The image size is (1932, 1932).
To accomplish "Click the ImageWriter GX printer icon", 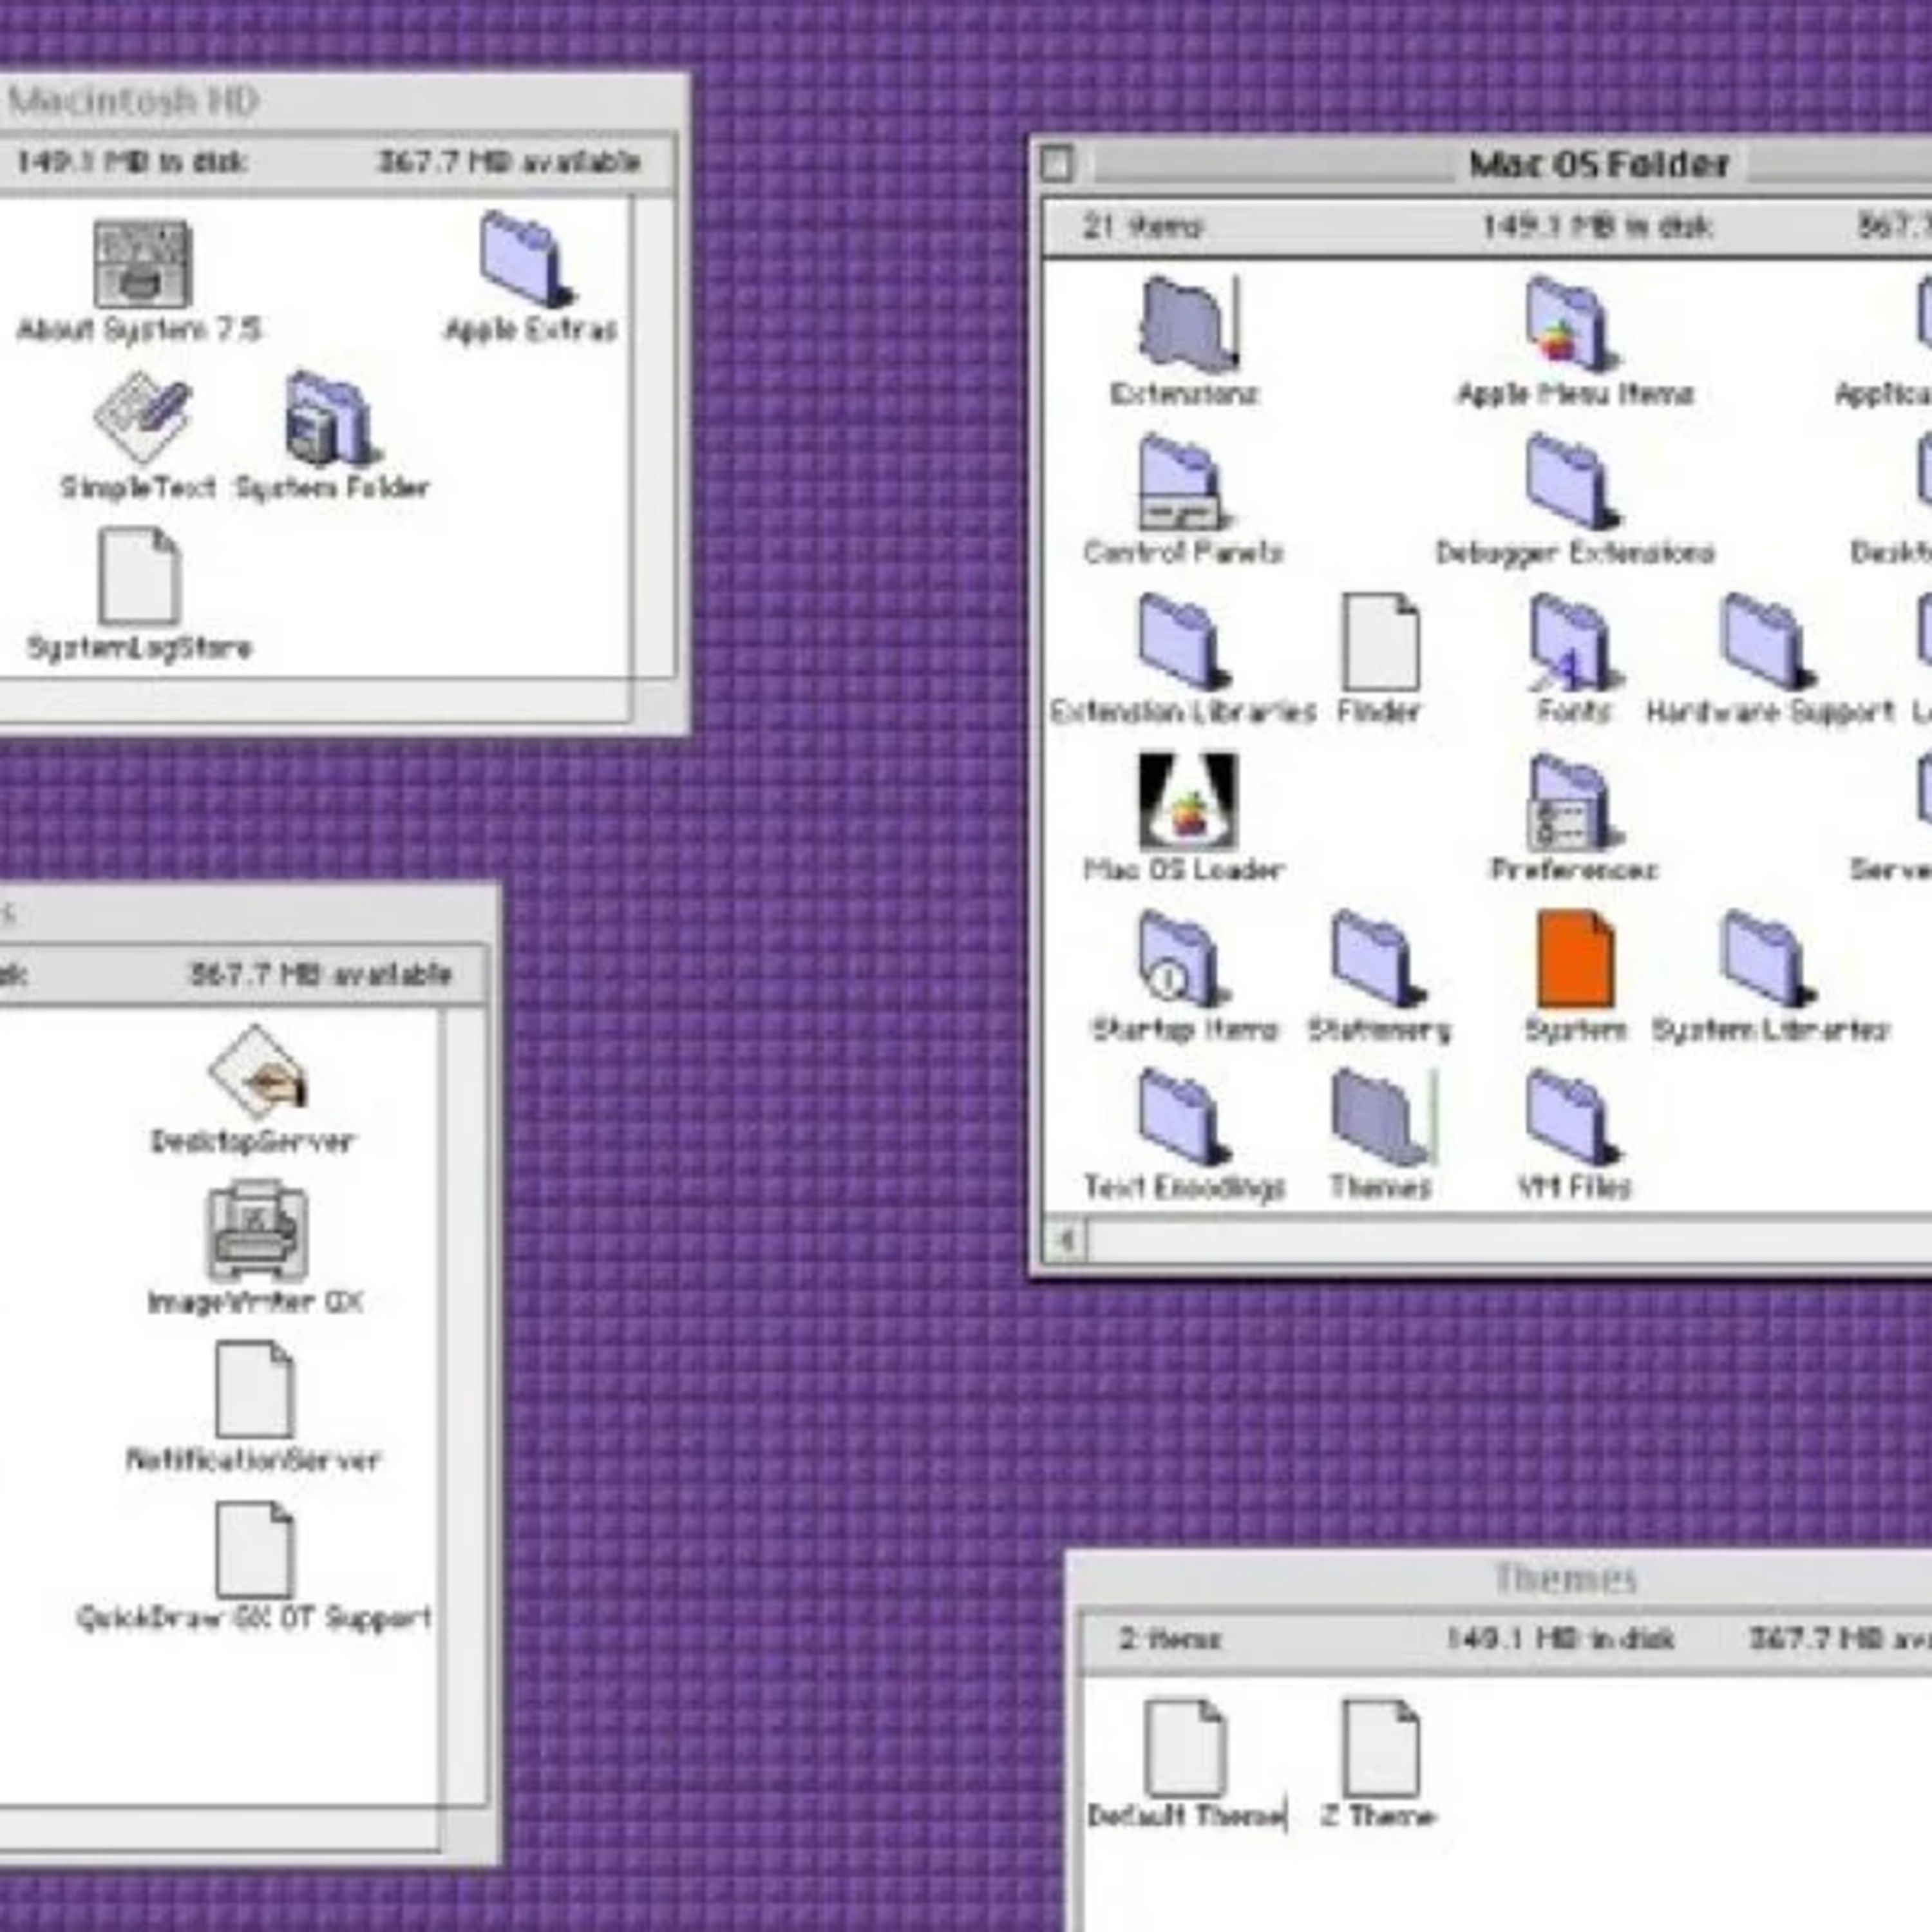I will pyautogui.click(x=257, y=1230).
